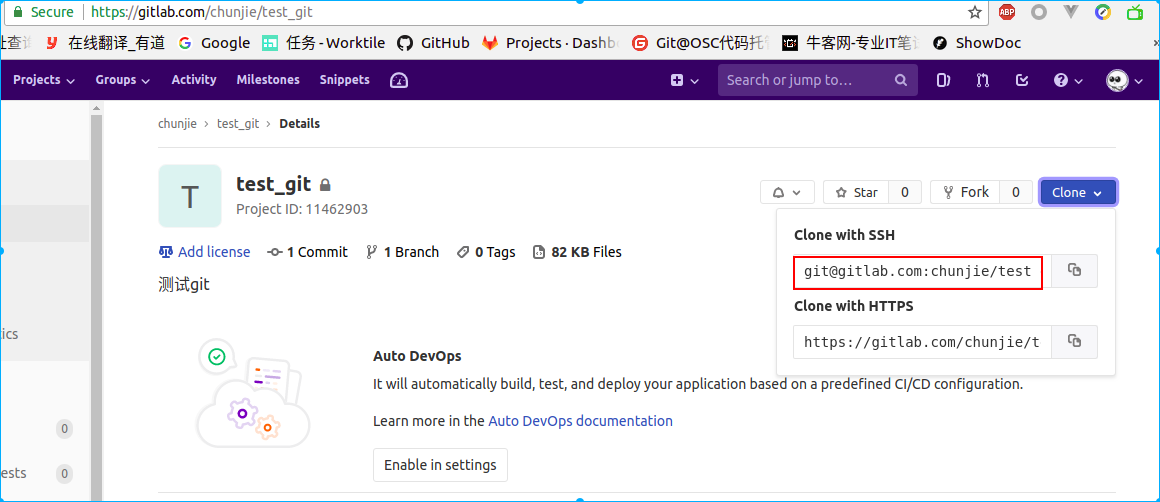Go to Milestones in top navigation

pos(268,80)
